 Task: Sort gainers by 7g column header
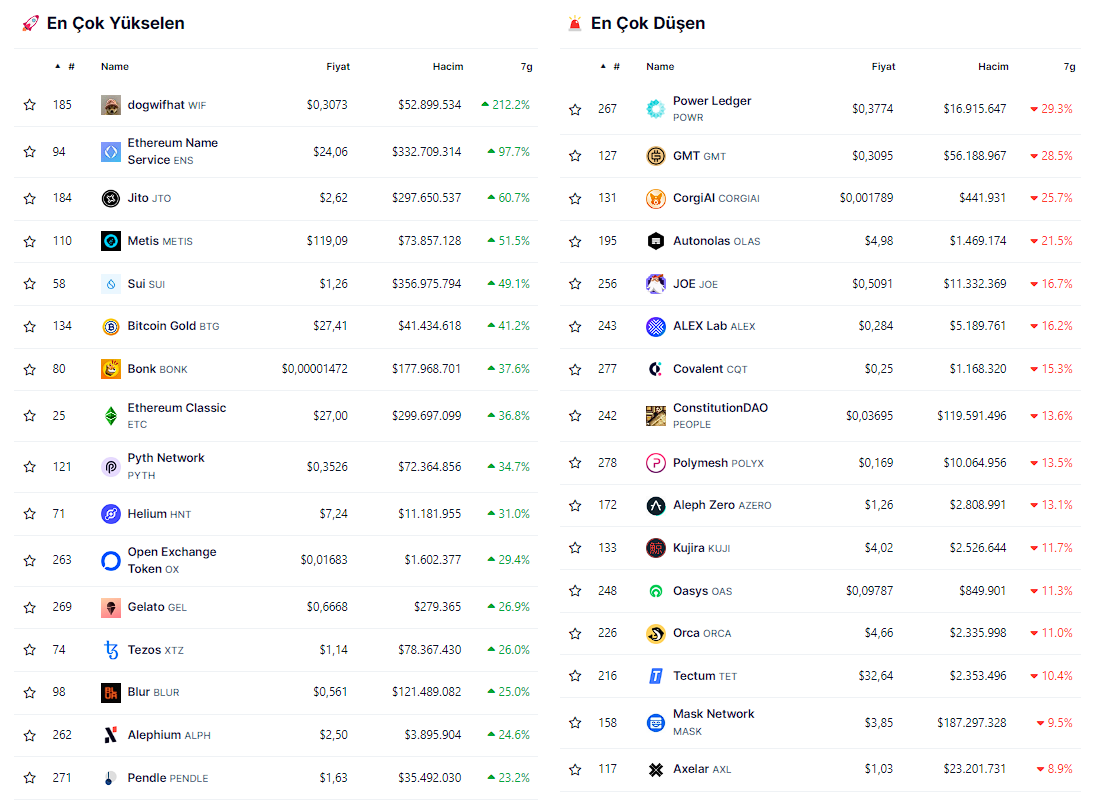tap(525, 67)
